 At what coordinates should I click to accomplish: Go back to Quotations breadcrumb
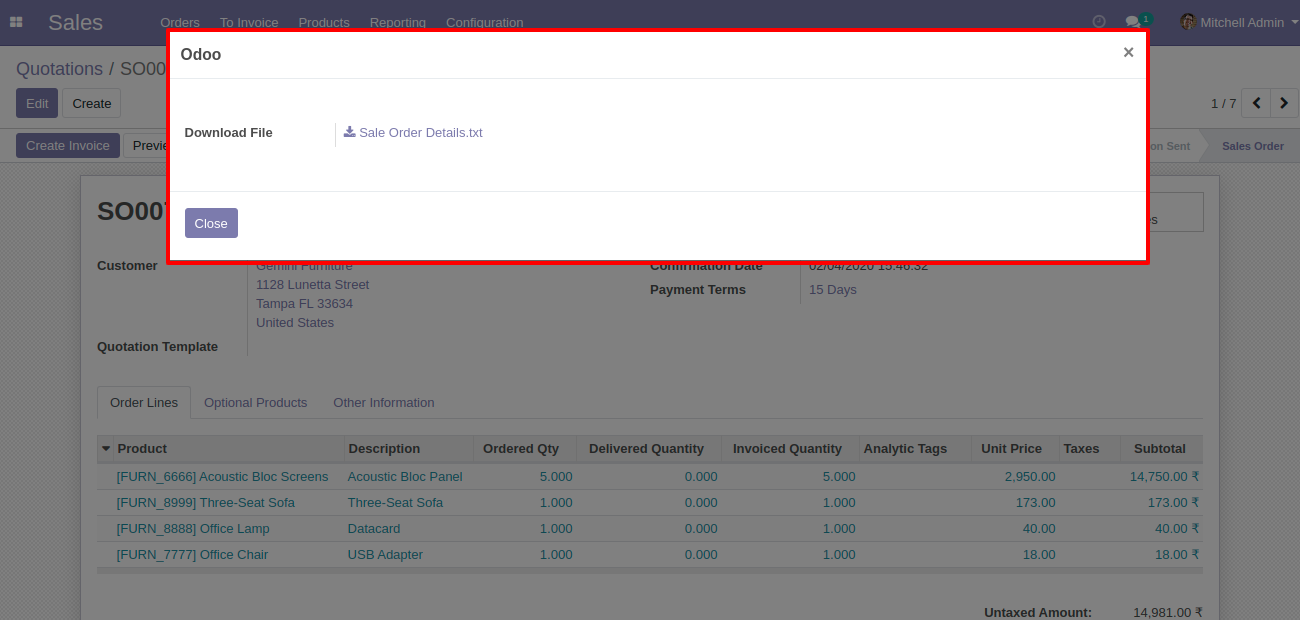(59, 69)
